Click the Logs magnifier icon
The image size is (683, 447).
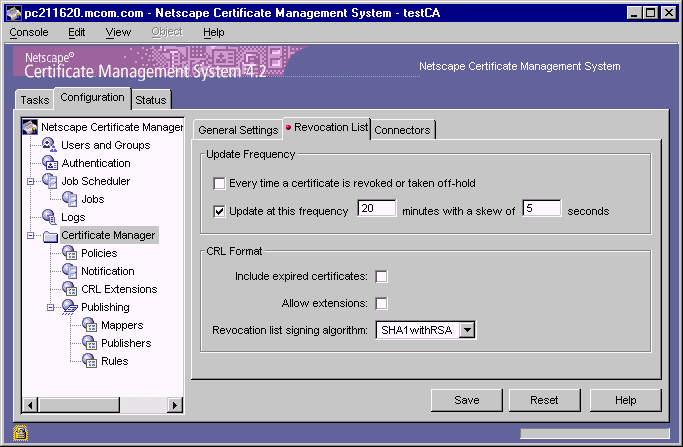[49, 217]
